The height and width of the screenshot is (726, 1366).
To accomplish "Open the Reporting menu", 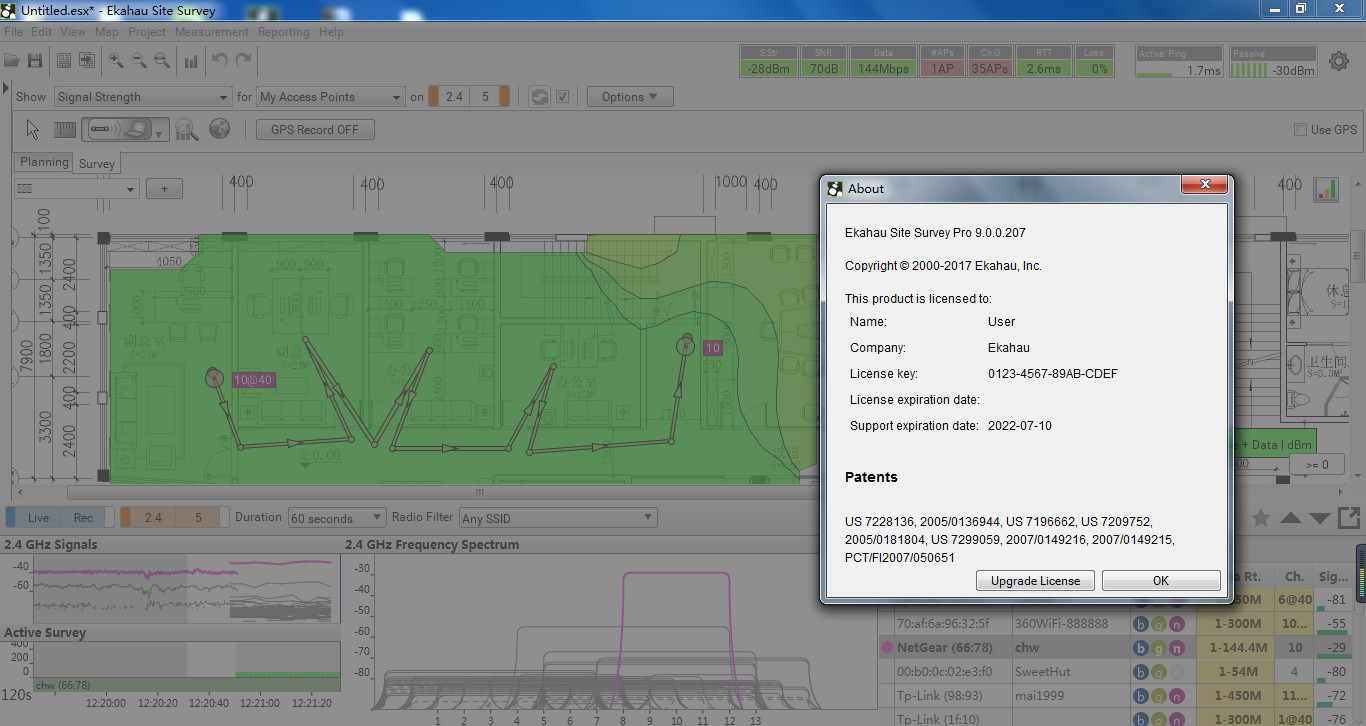I will pyautogui.click(x=284, y=32).
